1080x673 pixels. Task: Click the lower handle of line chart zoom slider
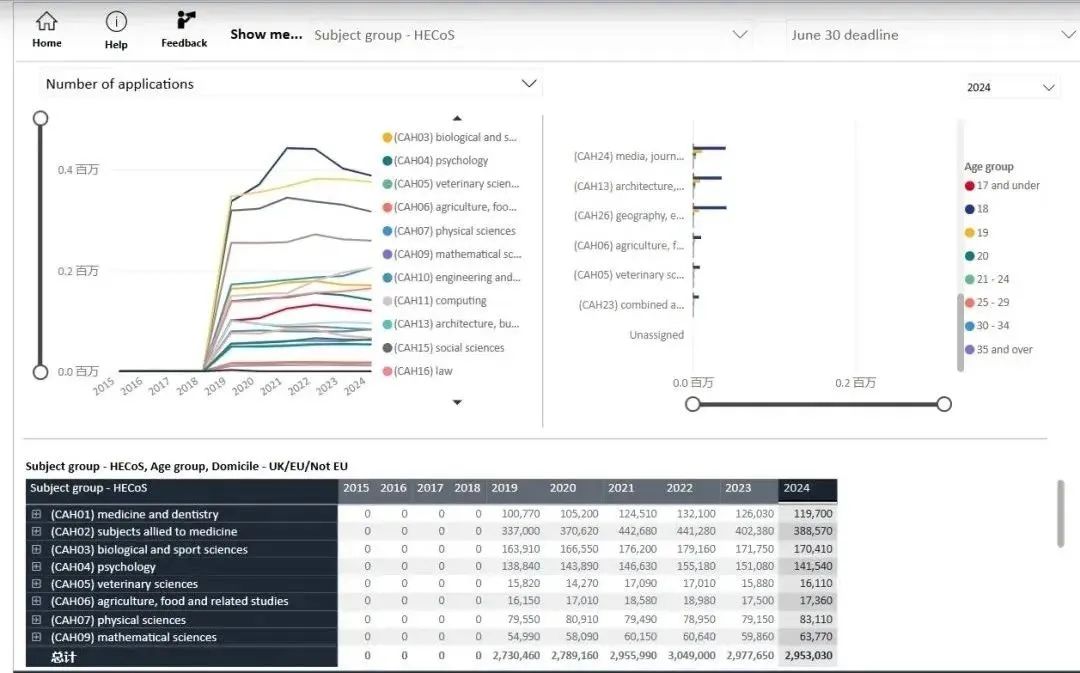point(41,372)
